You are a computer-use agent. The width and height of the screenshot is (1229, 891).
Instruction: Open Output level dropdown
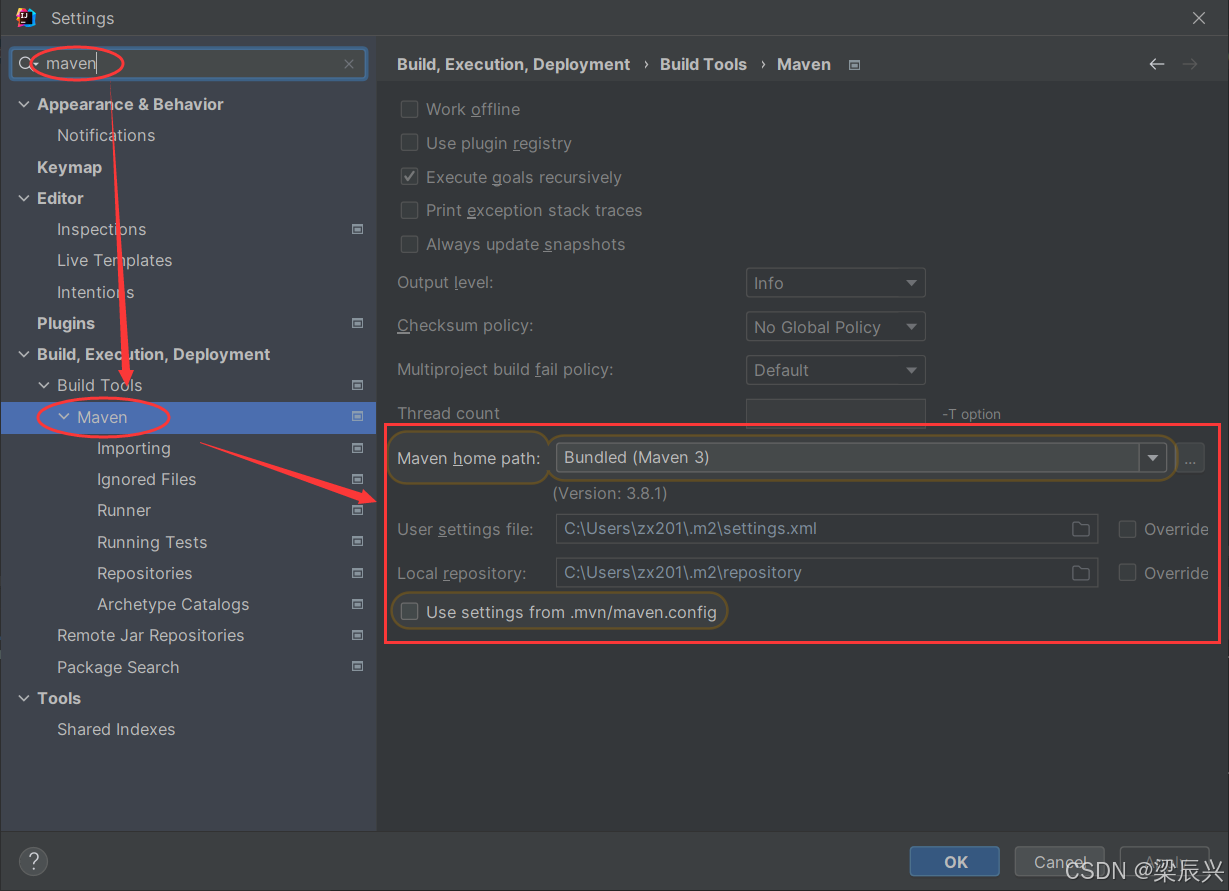point(835,283)
